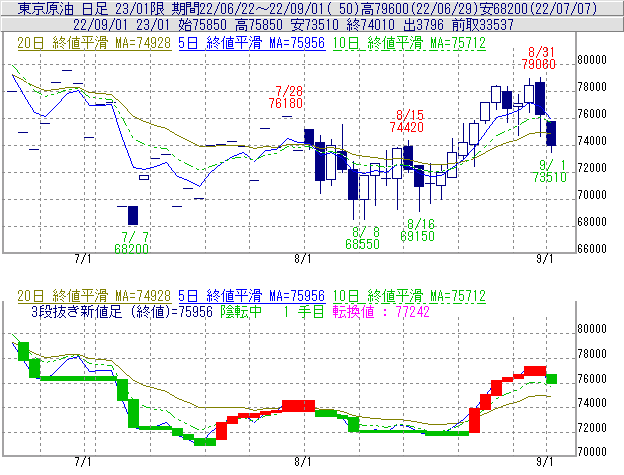This screenshot has height=475, width=624.
Task: Click the 7/7 dark candlestick near 68200
Action: (x=133, y=216)
